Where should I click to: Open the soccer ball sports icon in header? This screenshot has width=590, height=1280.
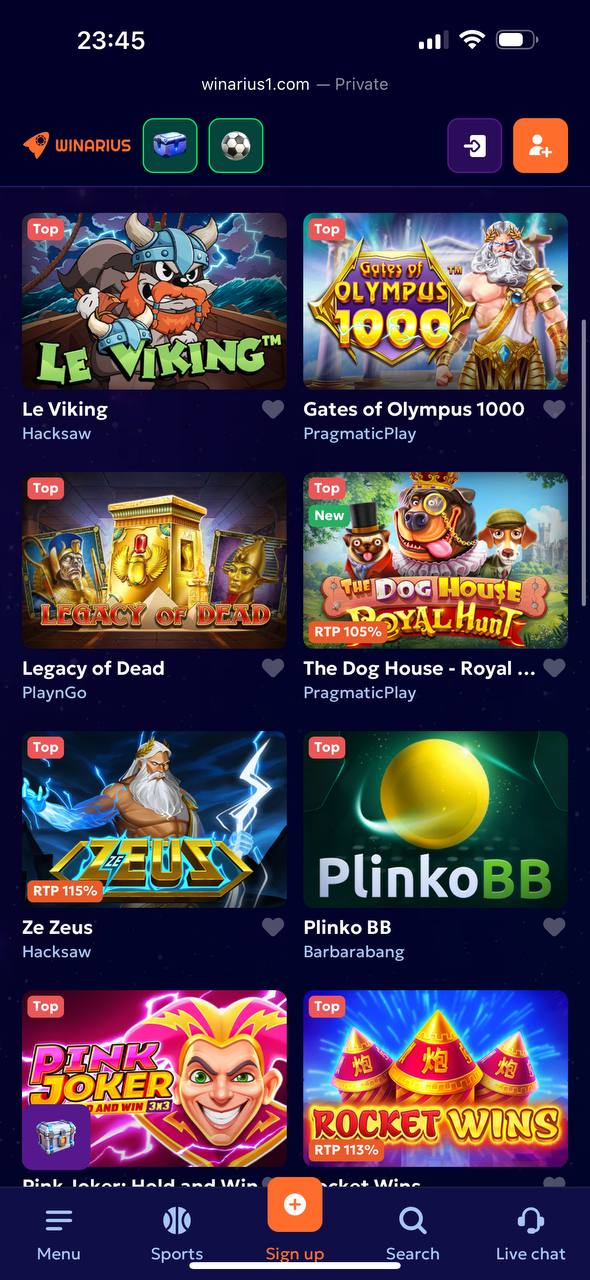tap(236, 146)
